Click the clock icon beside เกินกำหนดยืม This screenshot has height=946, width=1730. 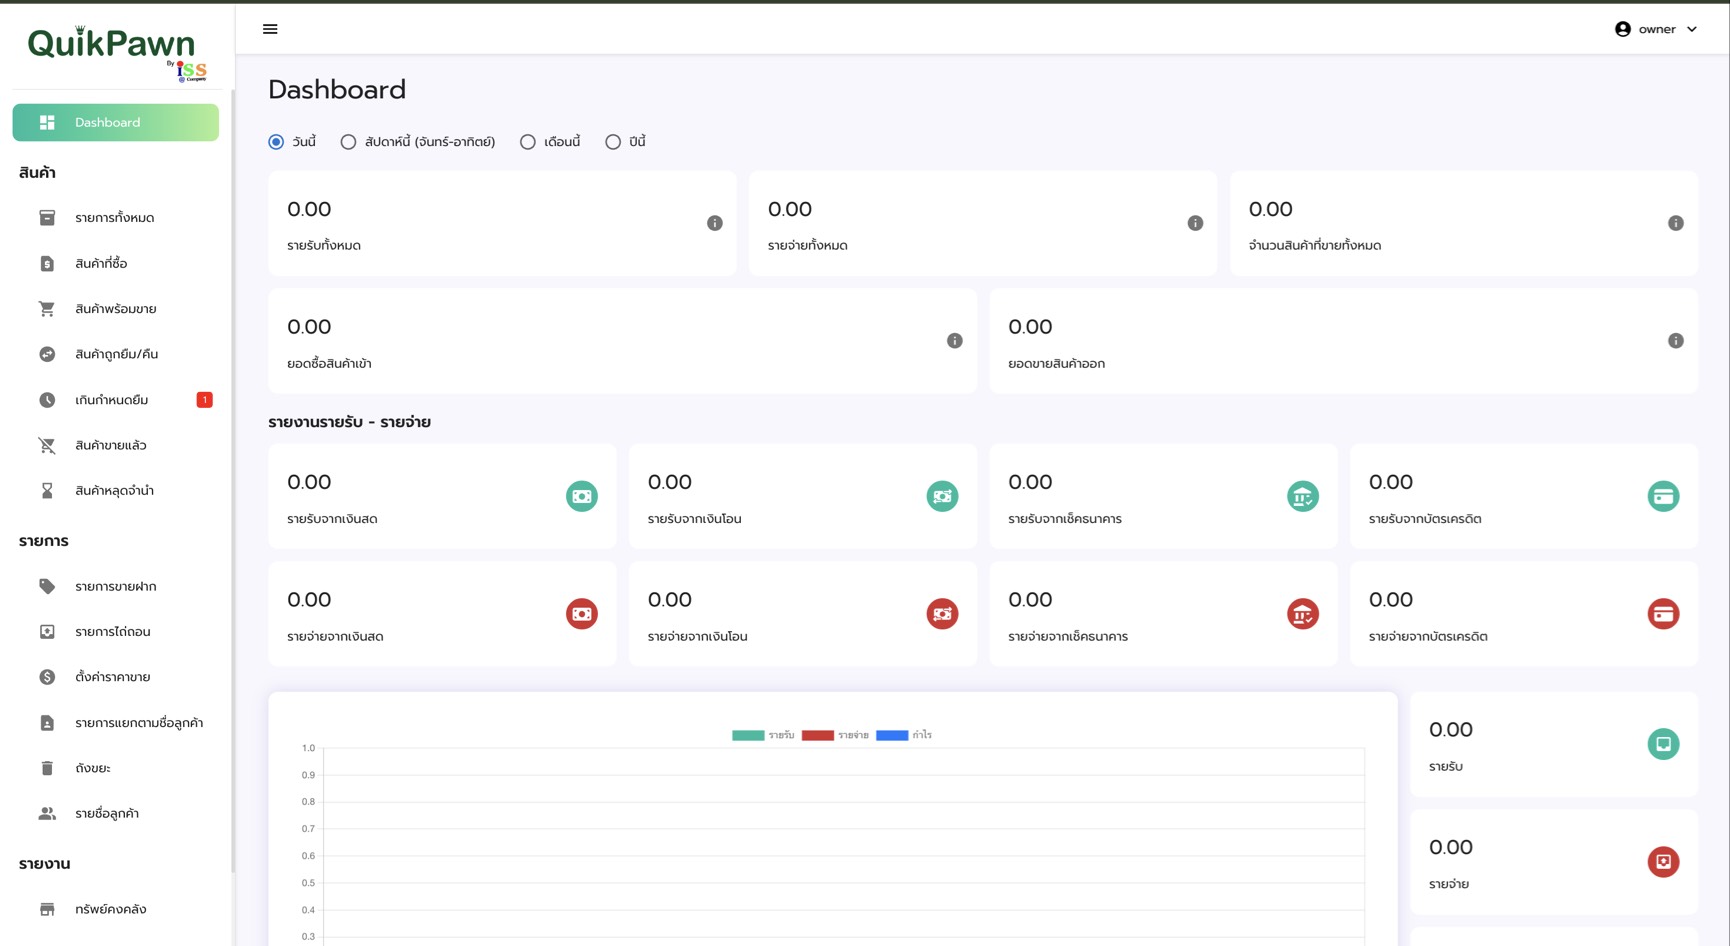pyautogui.click(x=47, y=400)
